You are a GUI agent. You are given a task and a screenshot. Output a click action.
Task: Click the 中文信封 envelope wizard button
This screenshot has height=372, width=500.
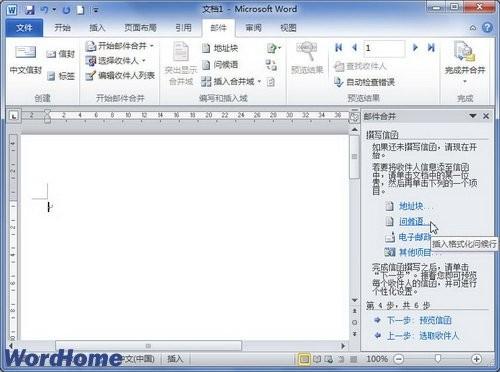[26, 60]
